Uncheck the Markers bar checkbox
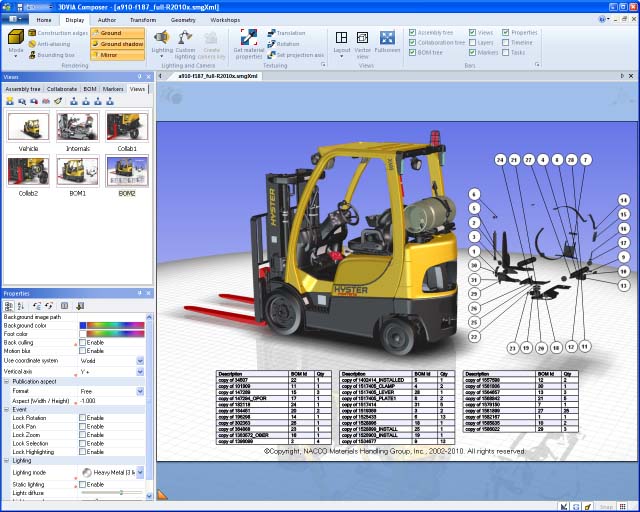The image size is (640, 512). (472, 53)
